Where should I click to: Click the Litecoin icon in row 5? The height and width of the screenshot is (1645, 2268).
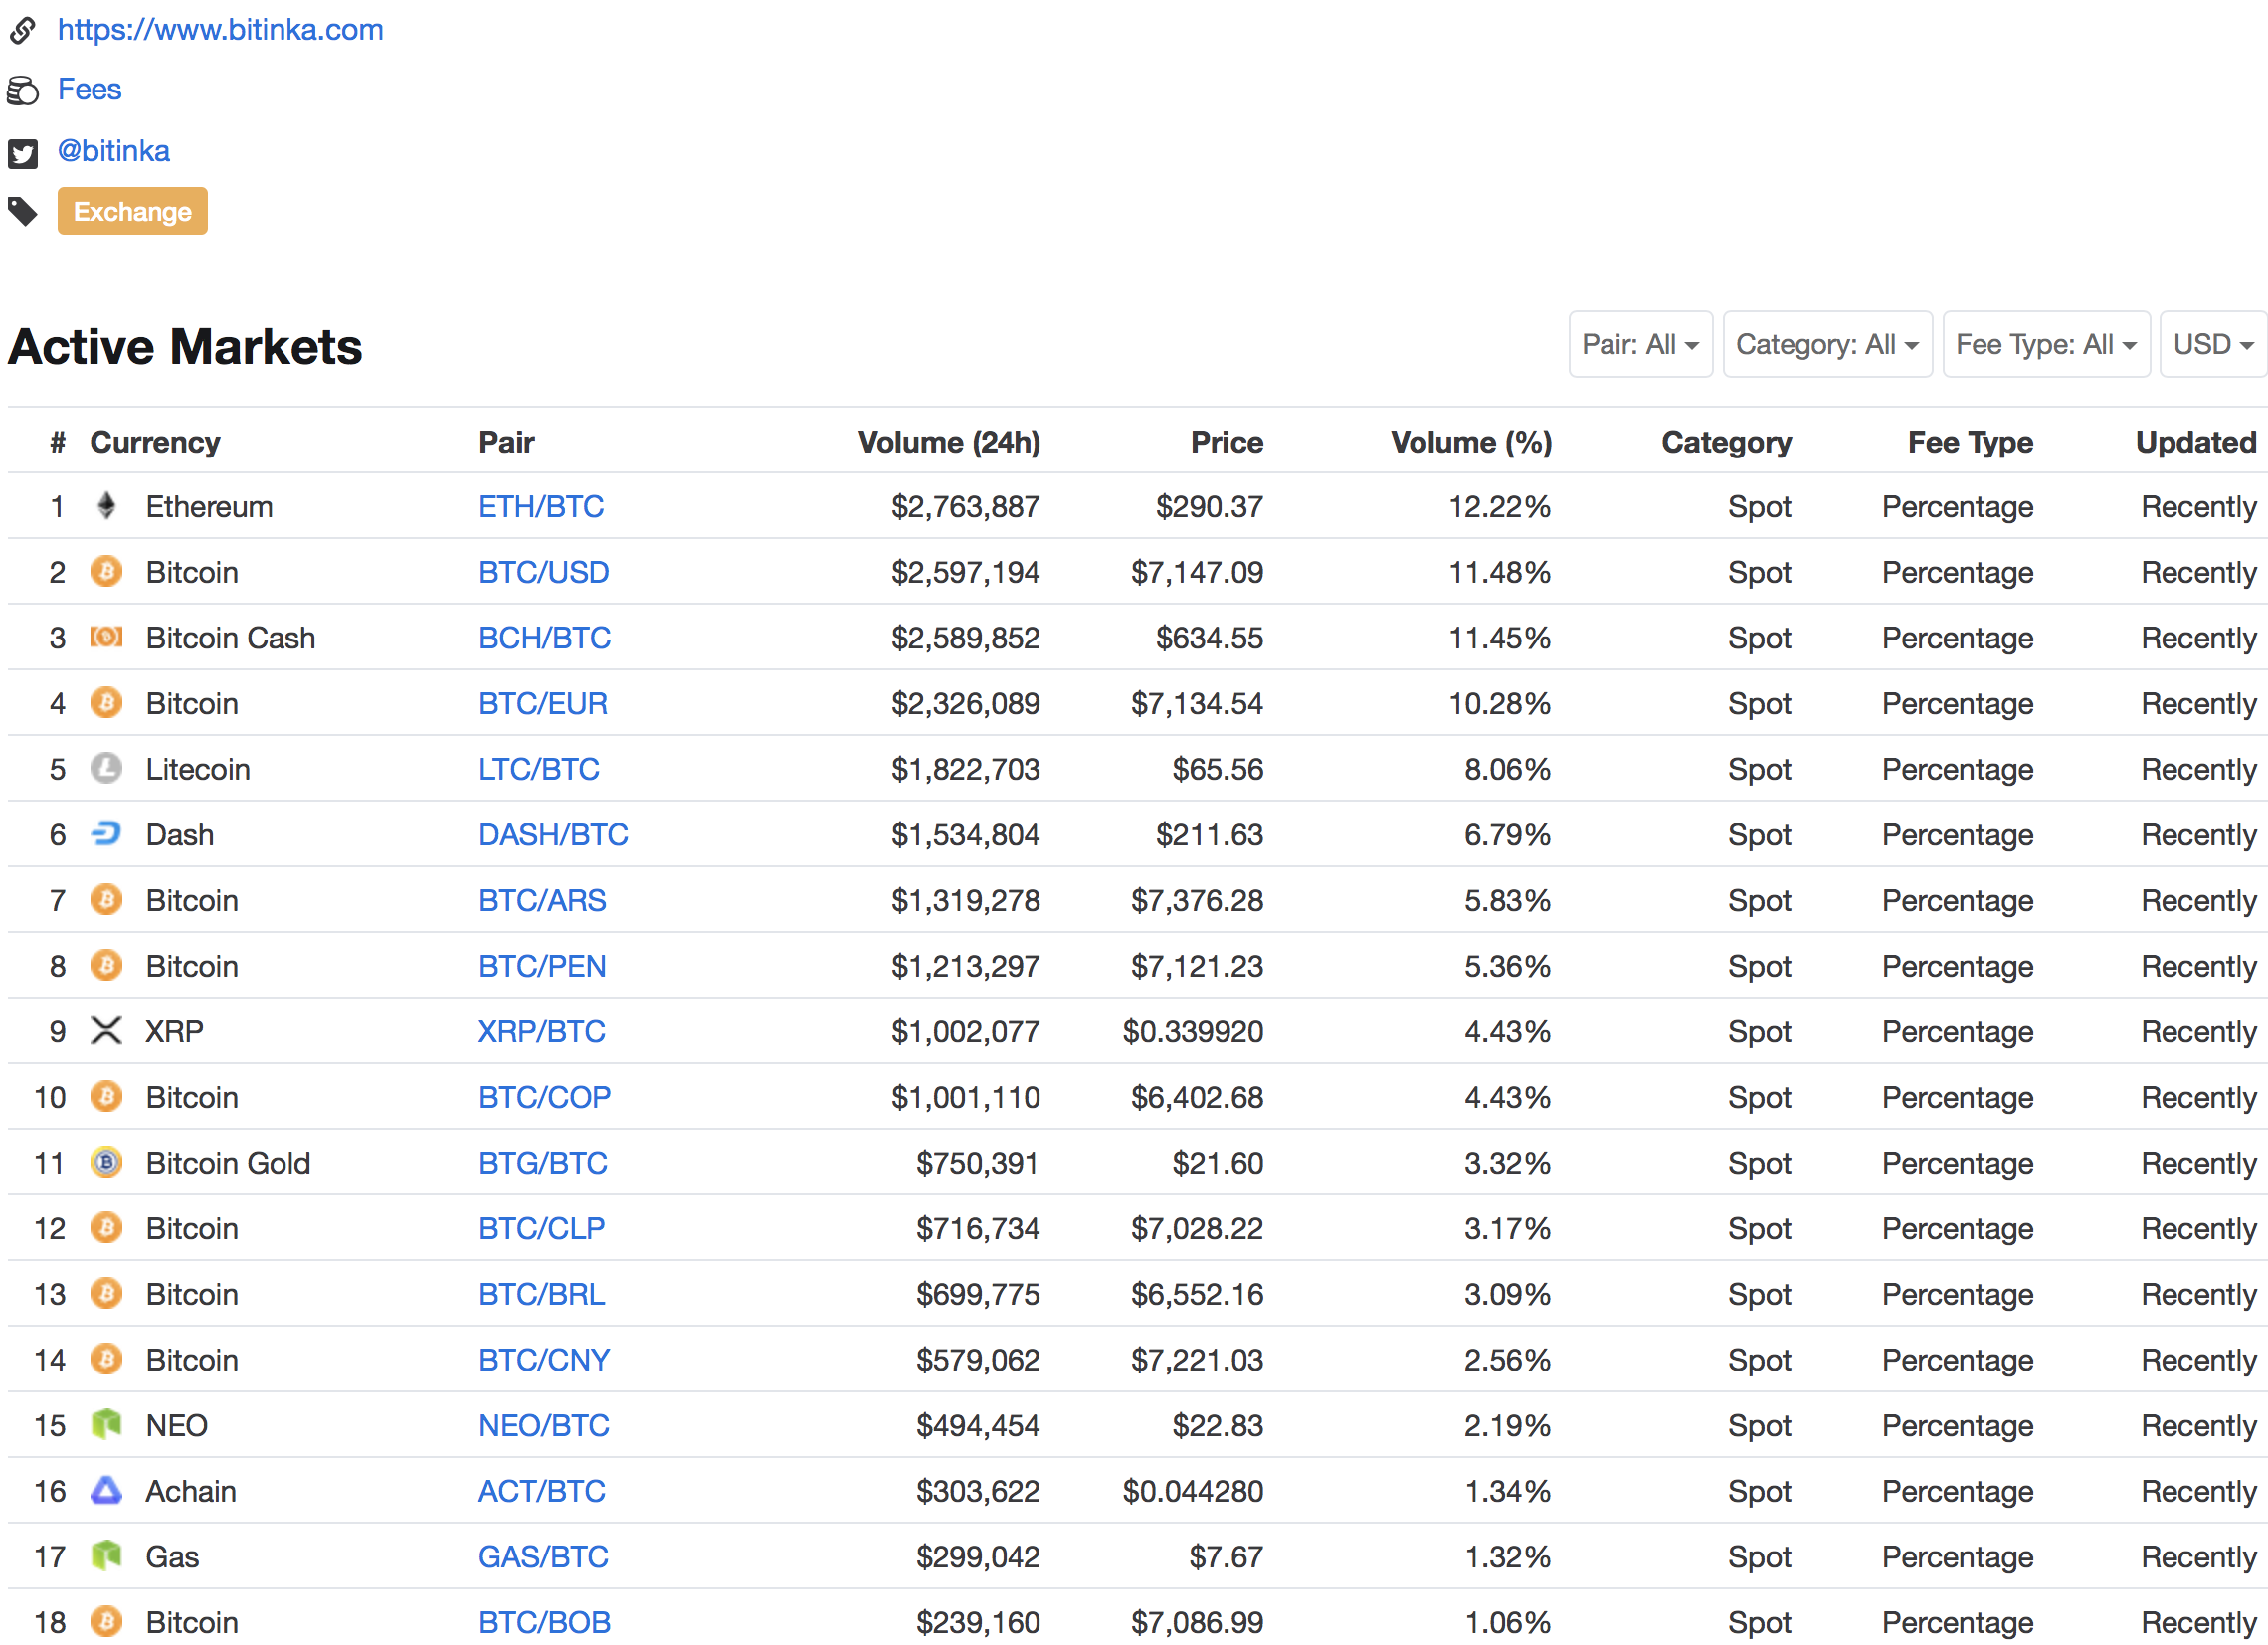coord(106,769)
